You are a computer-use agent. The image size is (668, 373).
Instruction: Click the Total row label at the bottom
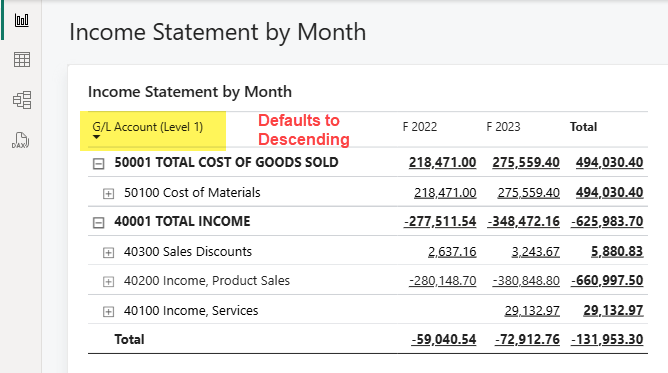tap(129, 339)
